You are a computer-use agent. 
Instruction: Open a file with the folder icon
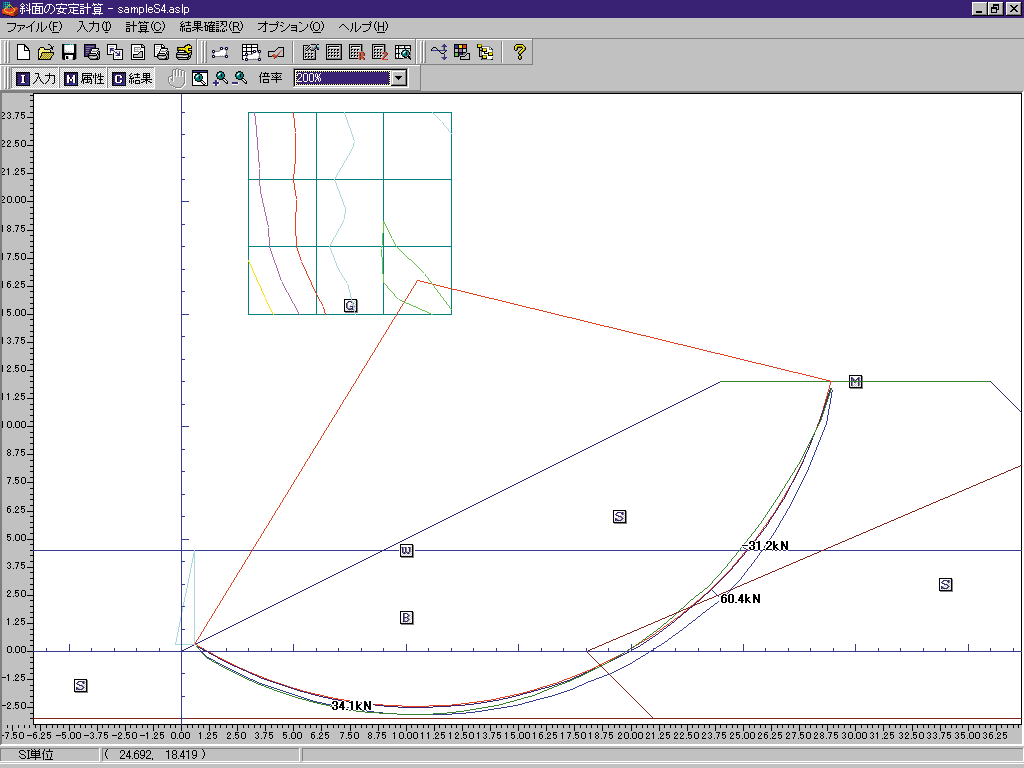[x=45, y=52]
